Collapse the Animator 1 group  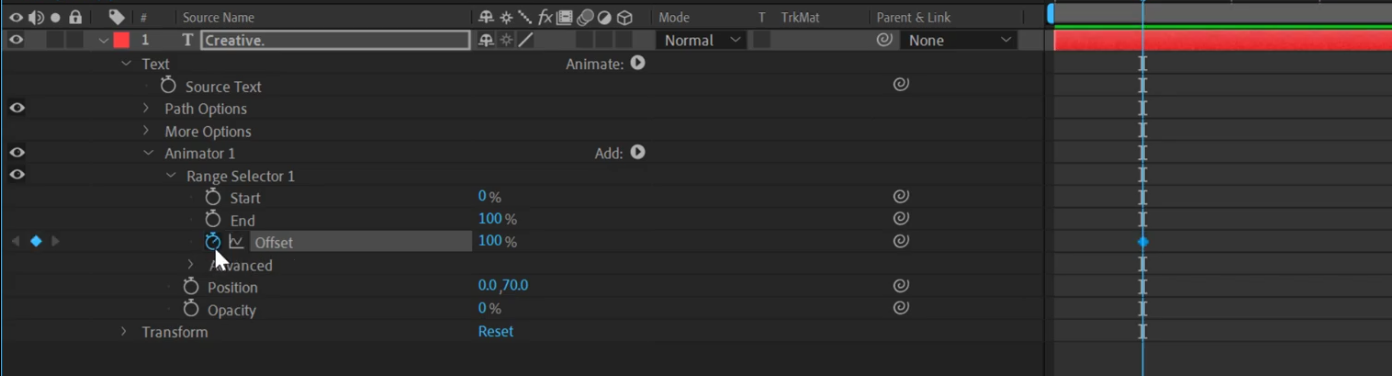pyautogui.click(x=148, y=153)
